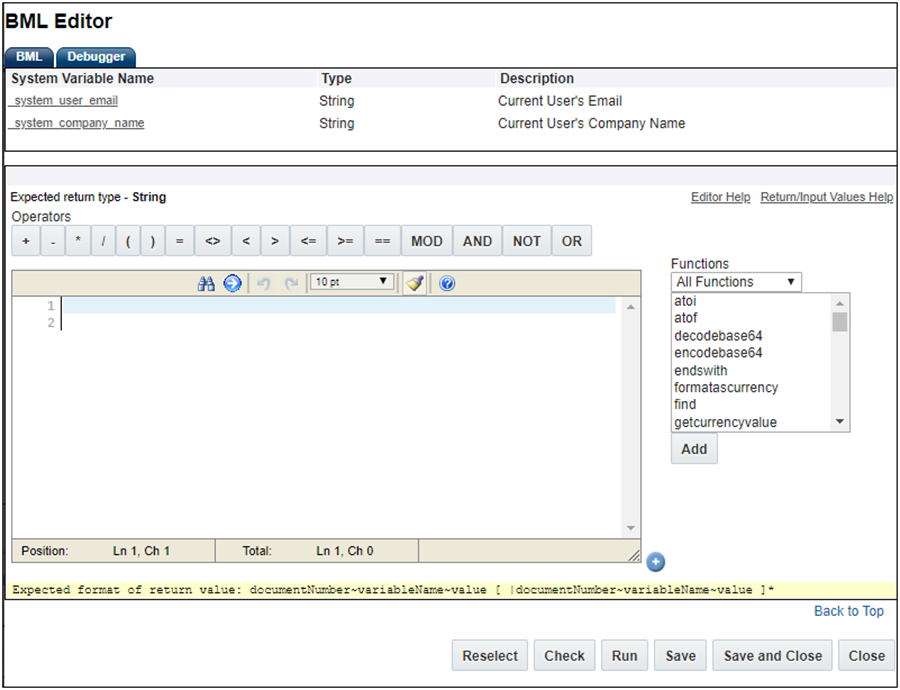Insert the NOT operator
Screen dimensions: 900x690
(x=527, y=241)
